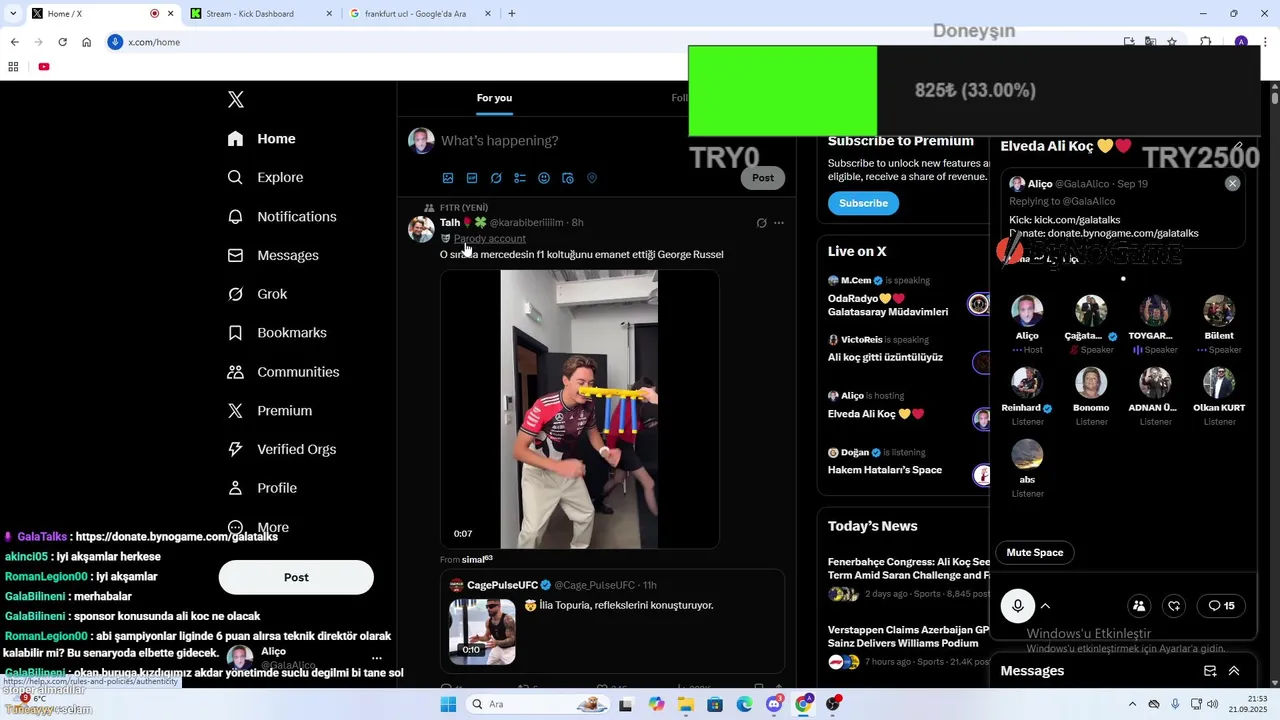The height and width of the screenshot is (720, 1280).
Task: Expand microphone options chevron in Space
Action: point(1045,606)
